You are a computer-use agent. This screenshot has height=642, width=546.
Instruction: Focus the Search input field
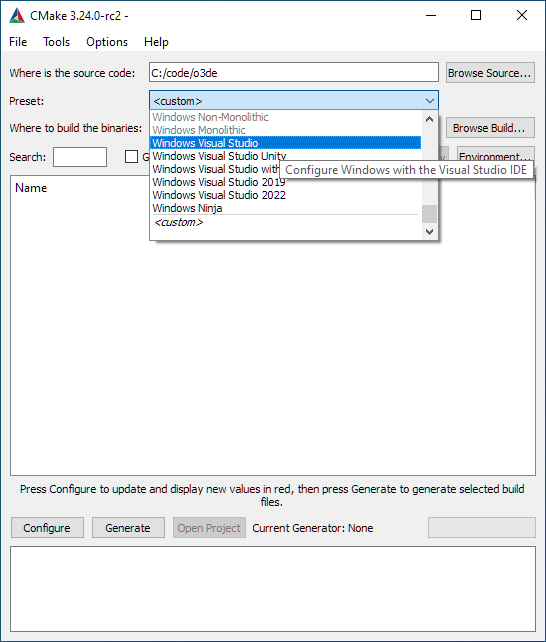[x=80, y=157]
